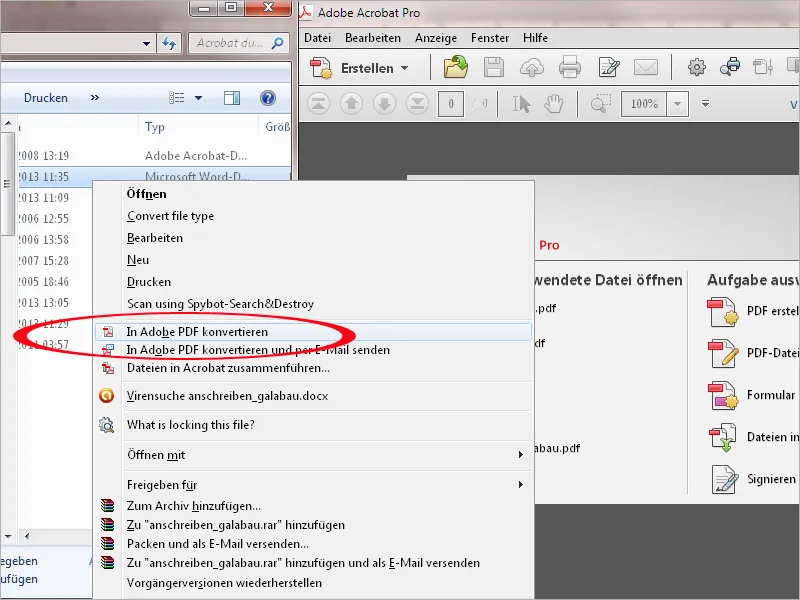Expand the Öffnen mit submenu
This screenshot has height=600, width=800.
tap(313, 455)
